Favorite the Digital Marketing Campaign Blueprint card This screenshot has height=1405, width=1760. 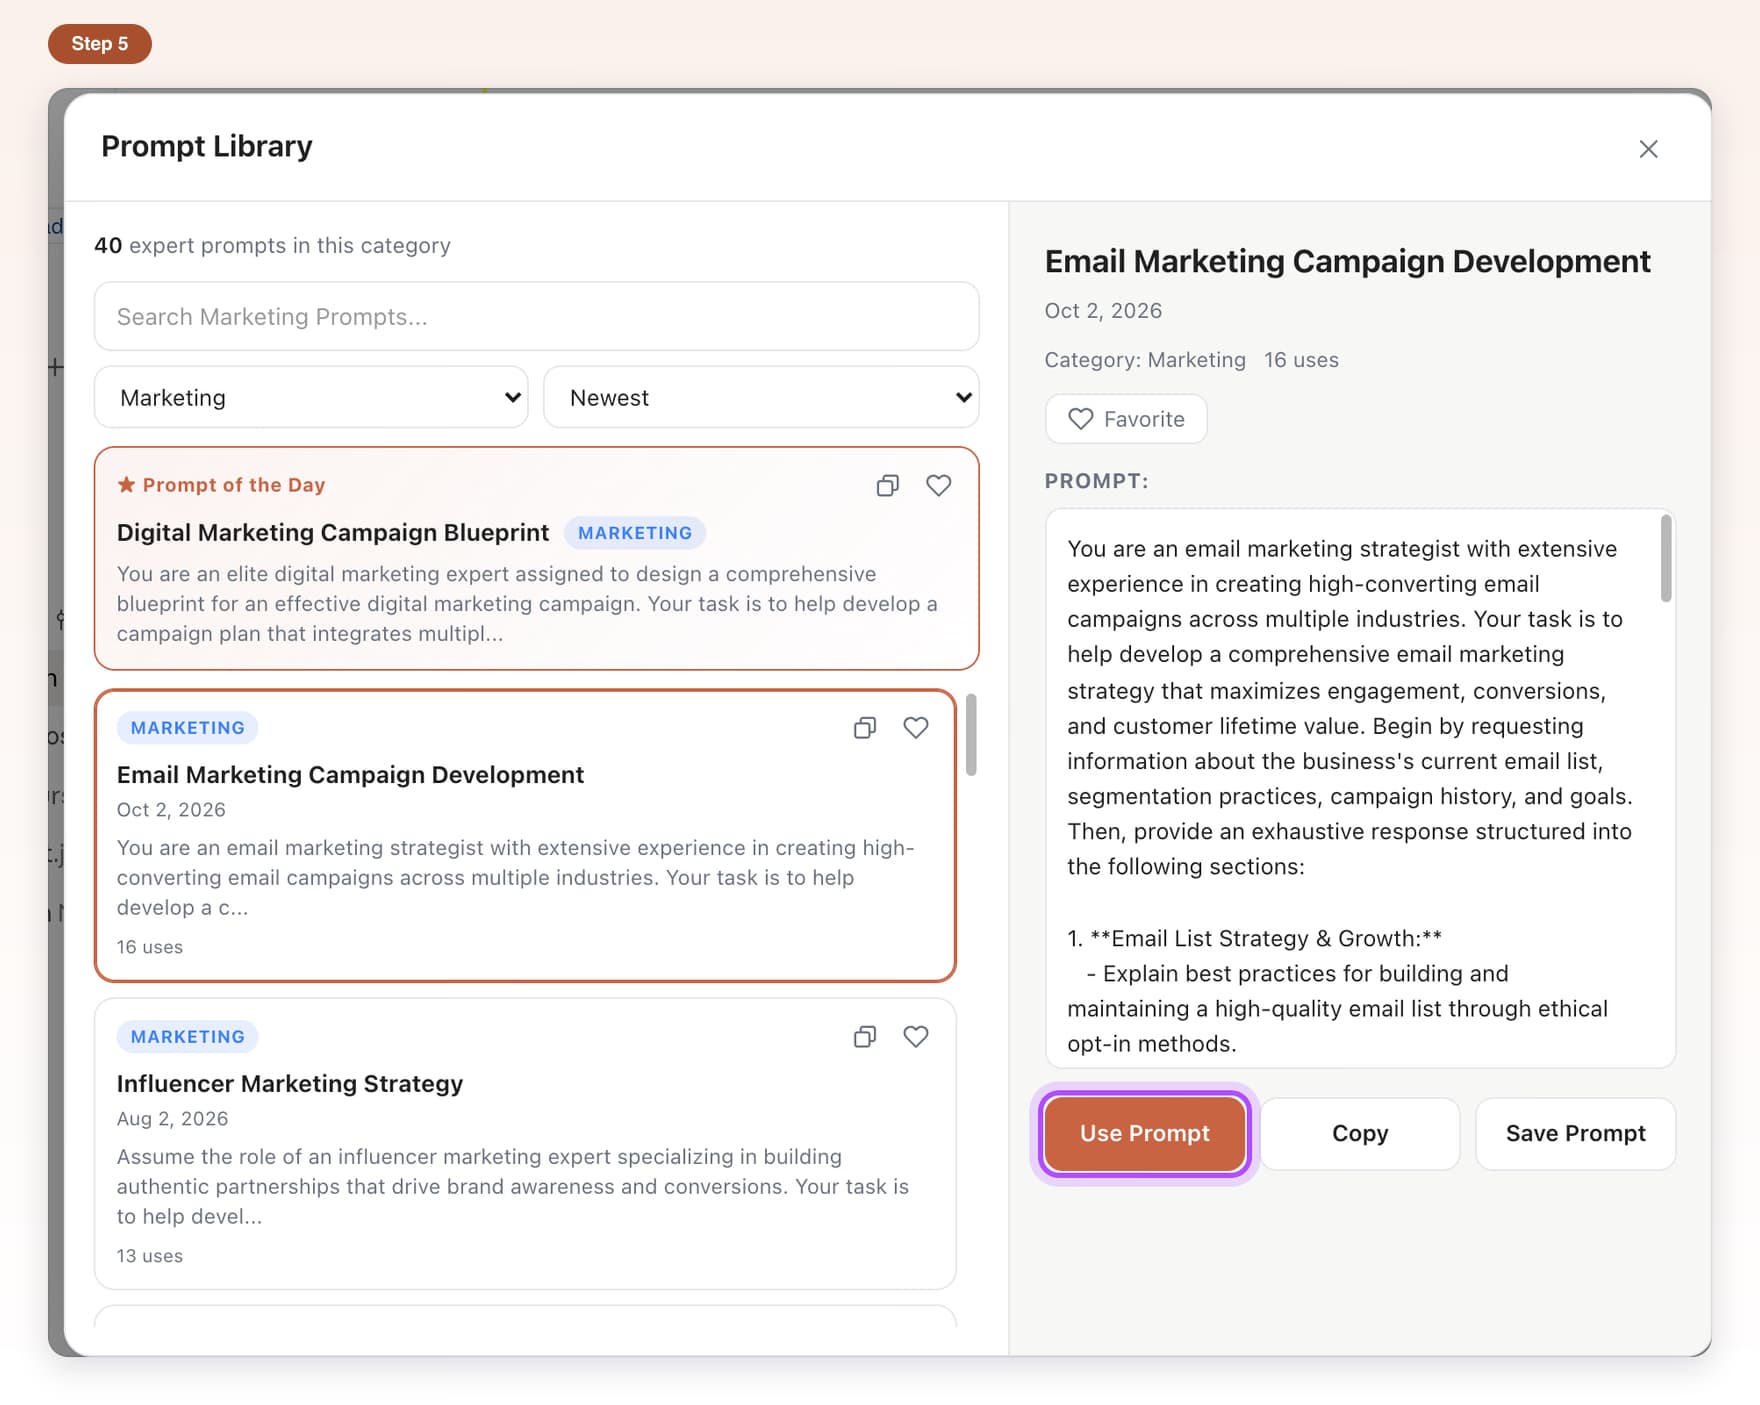tap(938, 486)
